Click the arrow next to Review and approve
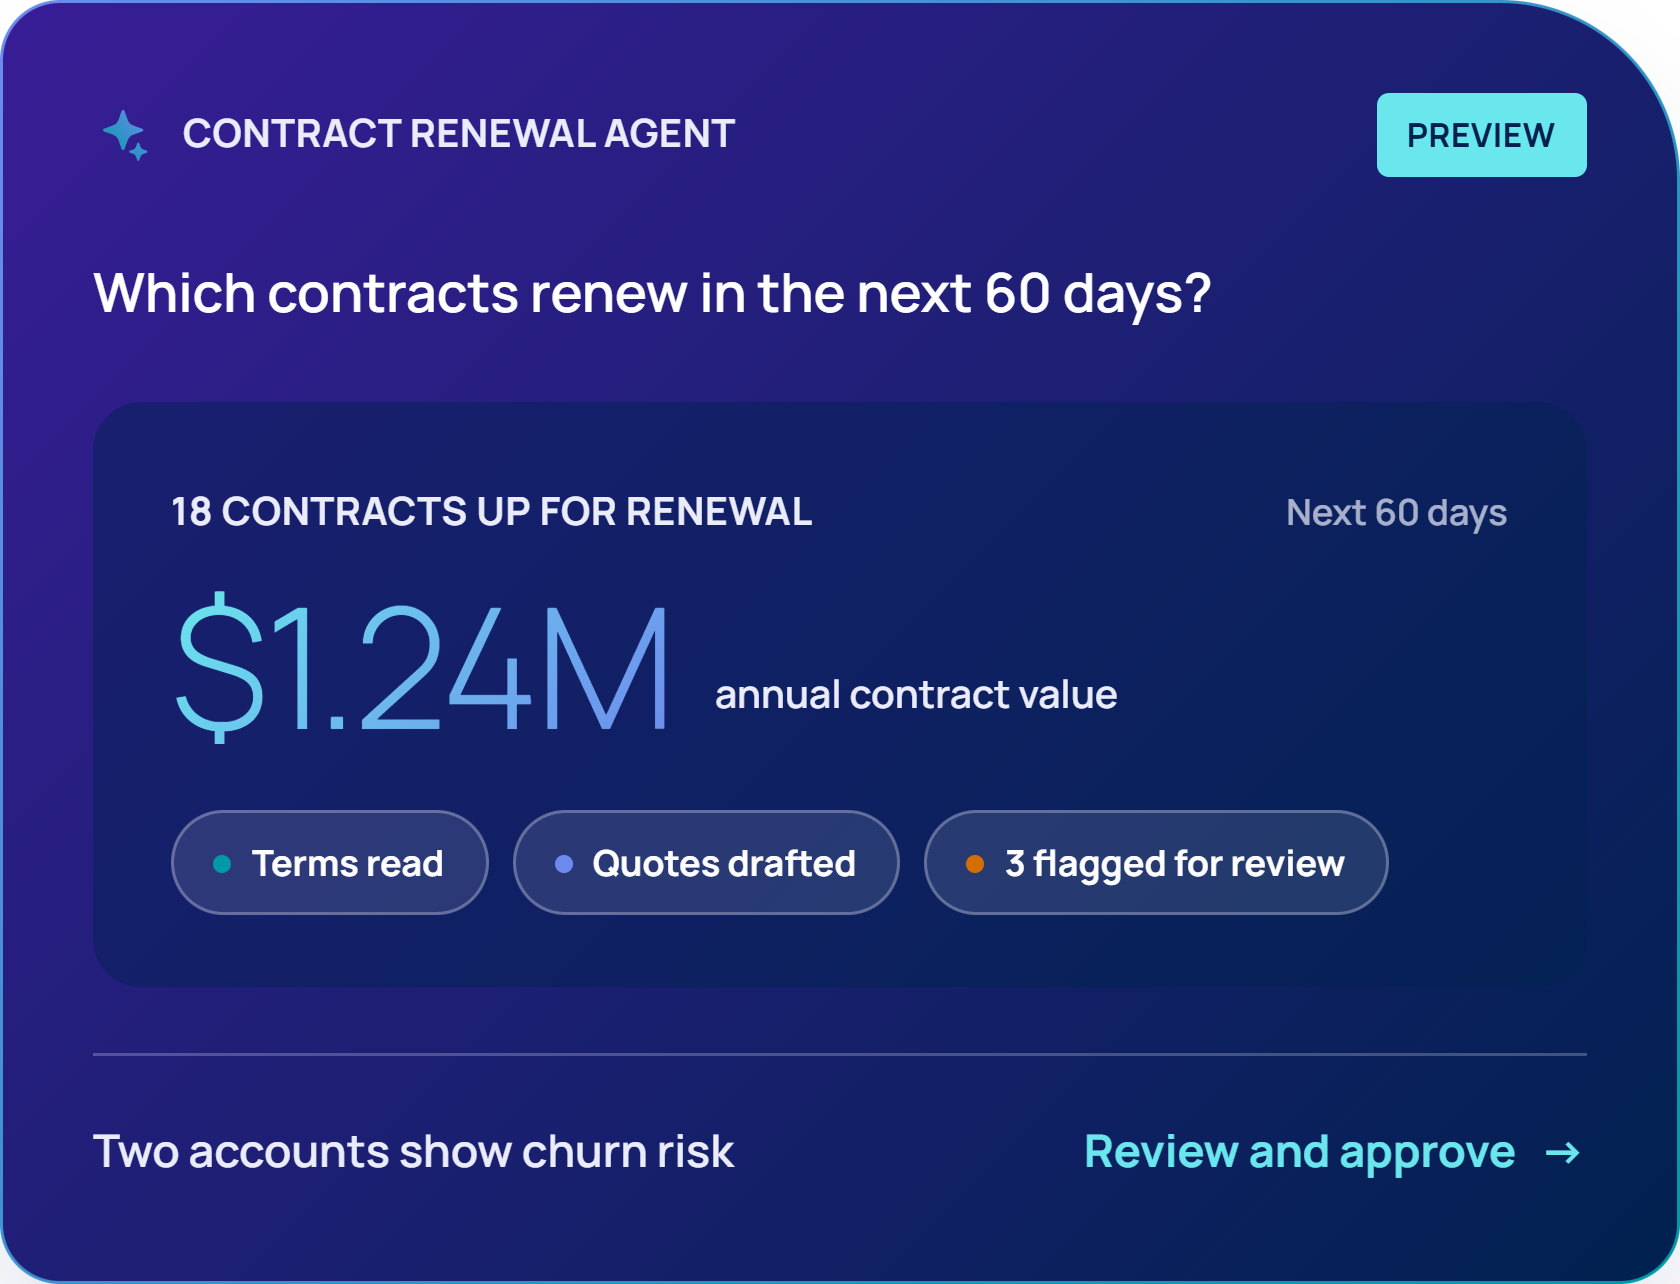The image size is (1680, 1284). [x=1562, y=1153]
